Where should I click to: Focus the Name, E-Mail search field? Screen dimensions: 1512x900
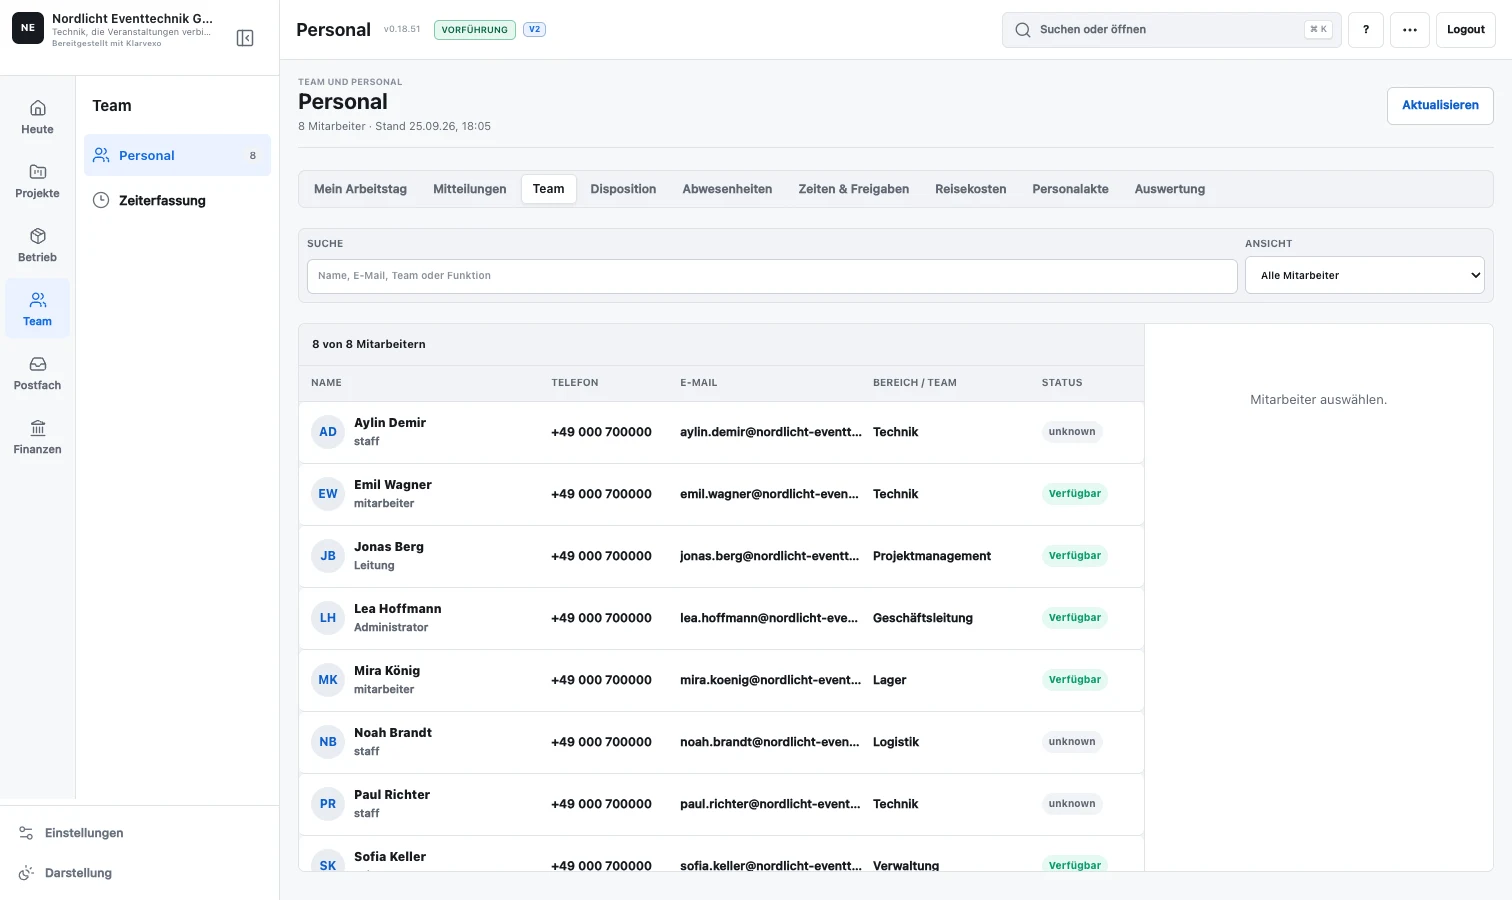[772, 276]
